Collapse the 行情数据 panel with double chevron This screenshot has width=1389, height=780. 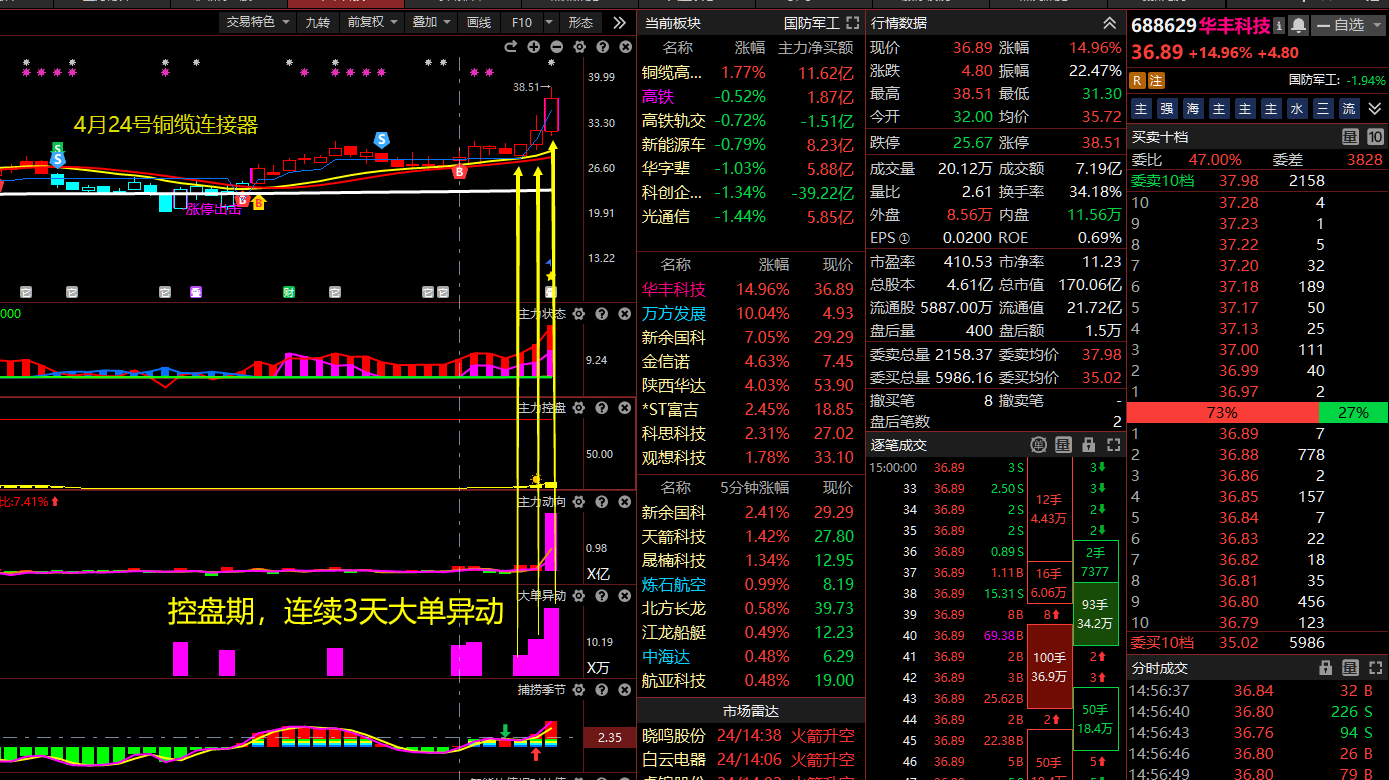[x=1109, y=22]
